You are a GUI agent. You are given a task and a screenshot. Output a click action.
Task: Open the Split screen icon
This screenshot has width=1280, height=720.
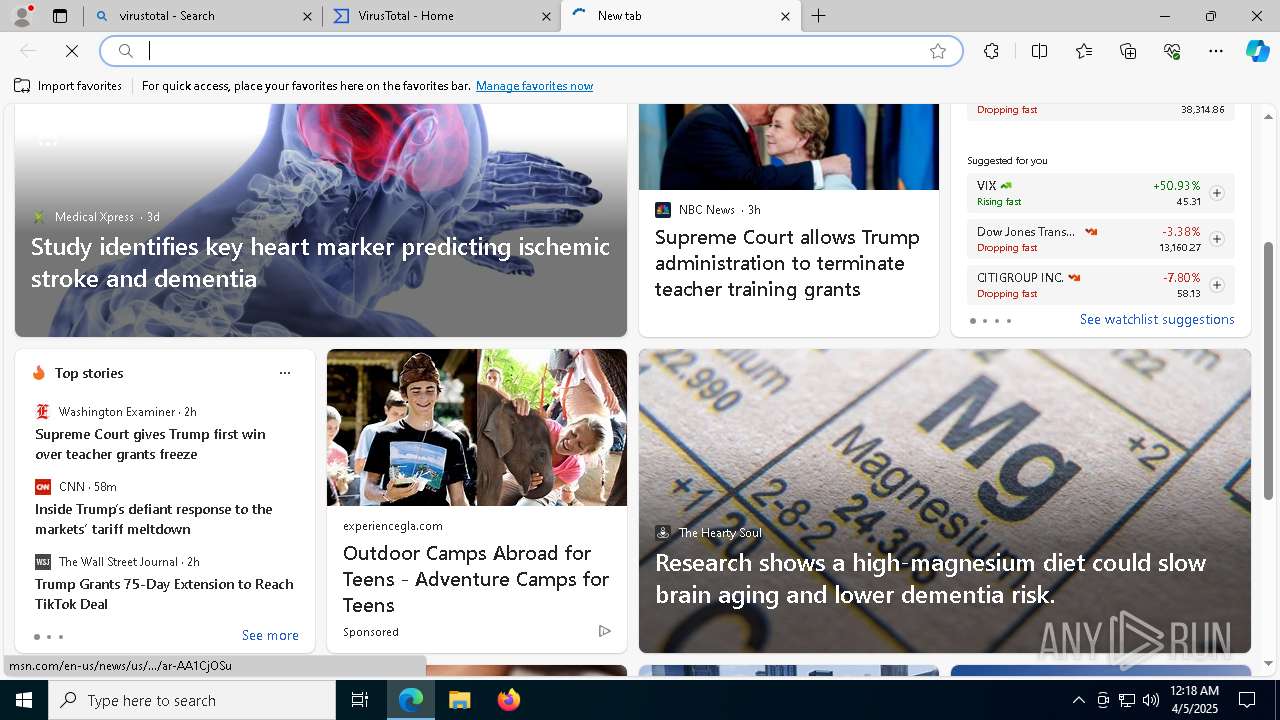[x=1039, y=51]
